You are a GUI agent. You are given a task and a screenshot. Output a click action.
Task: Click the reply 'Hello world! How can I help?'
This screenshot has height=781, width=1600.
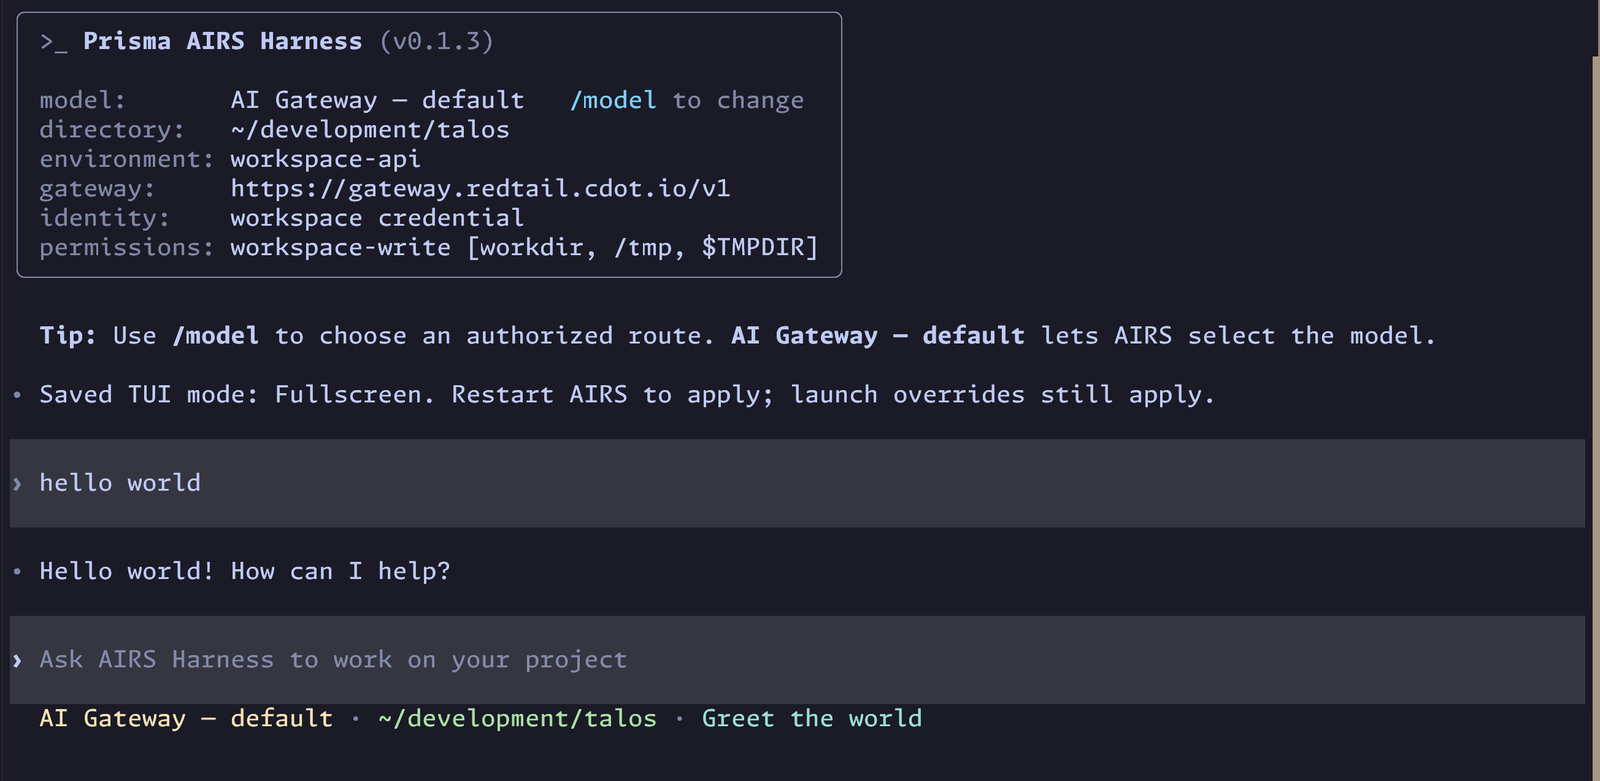pos(245,571)
